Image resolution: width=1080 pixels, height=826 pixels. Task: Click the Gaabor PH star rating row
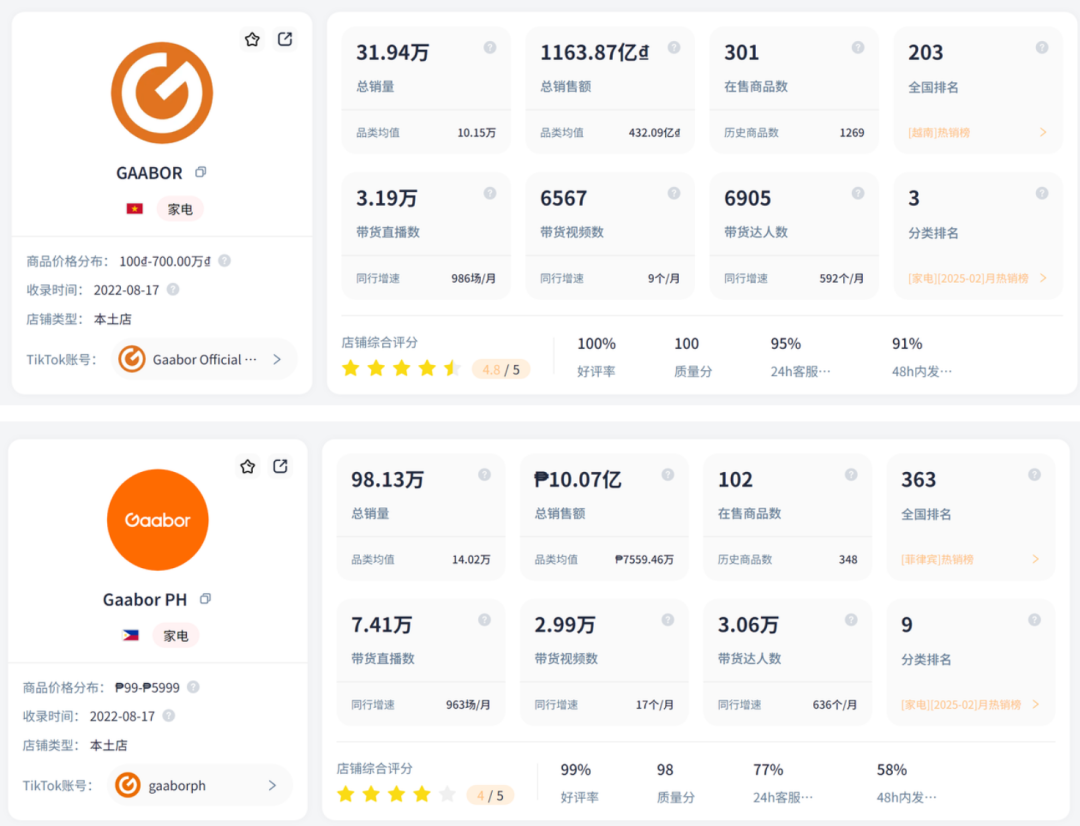click(397, 794)
